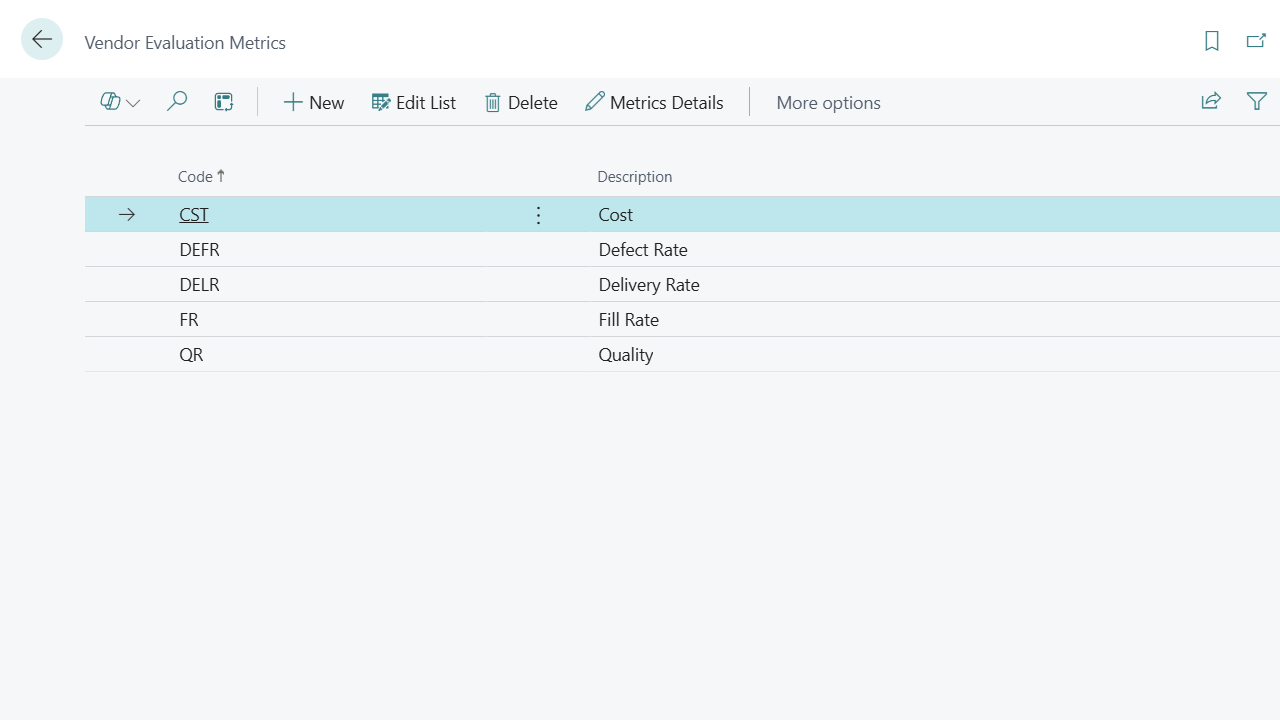The image size is (1280, 720).
Task: Switch to Edit List mode
Action: coord(413,102)
